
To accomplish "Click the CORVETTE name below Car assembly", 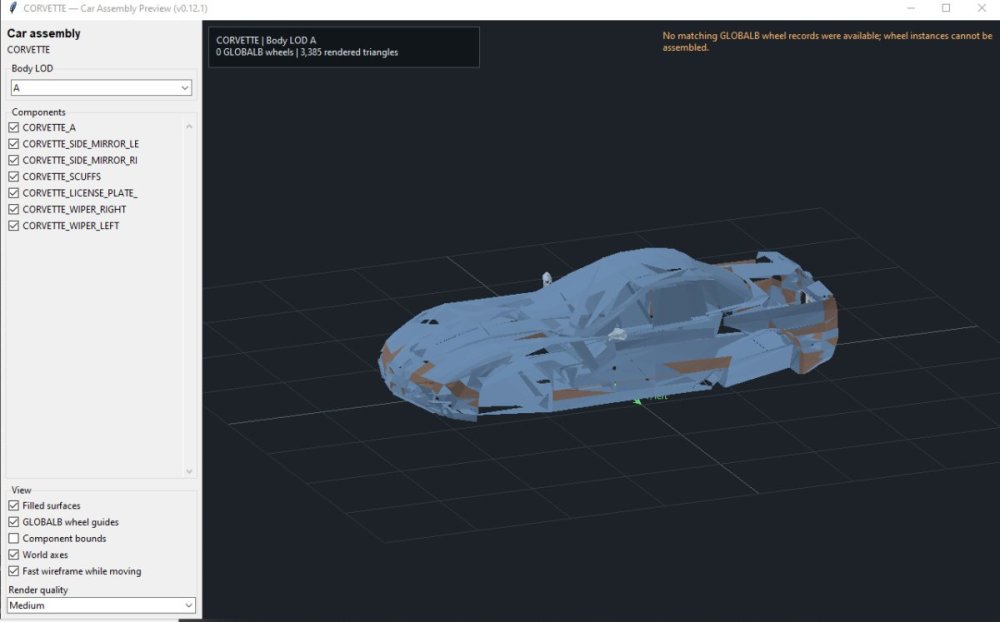I will pos(28,50).
